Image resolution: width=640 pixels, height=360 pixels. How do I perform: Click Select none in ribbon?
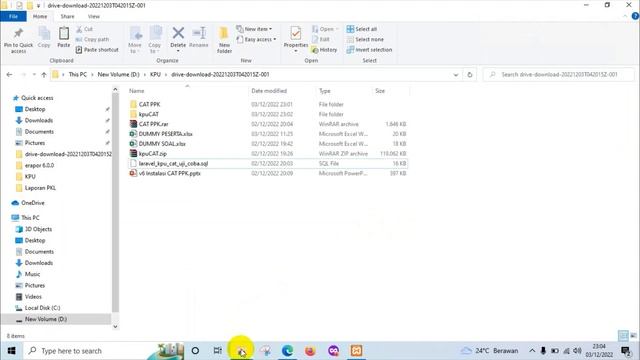[x=365, y=39]
